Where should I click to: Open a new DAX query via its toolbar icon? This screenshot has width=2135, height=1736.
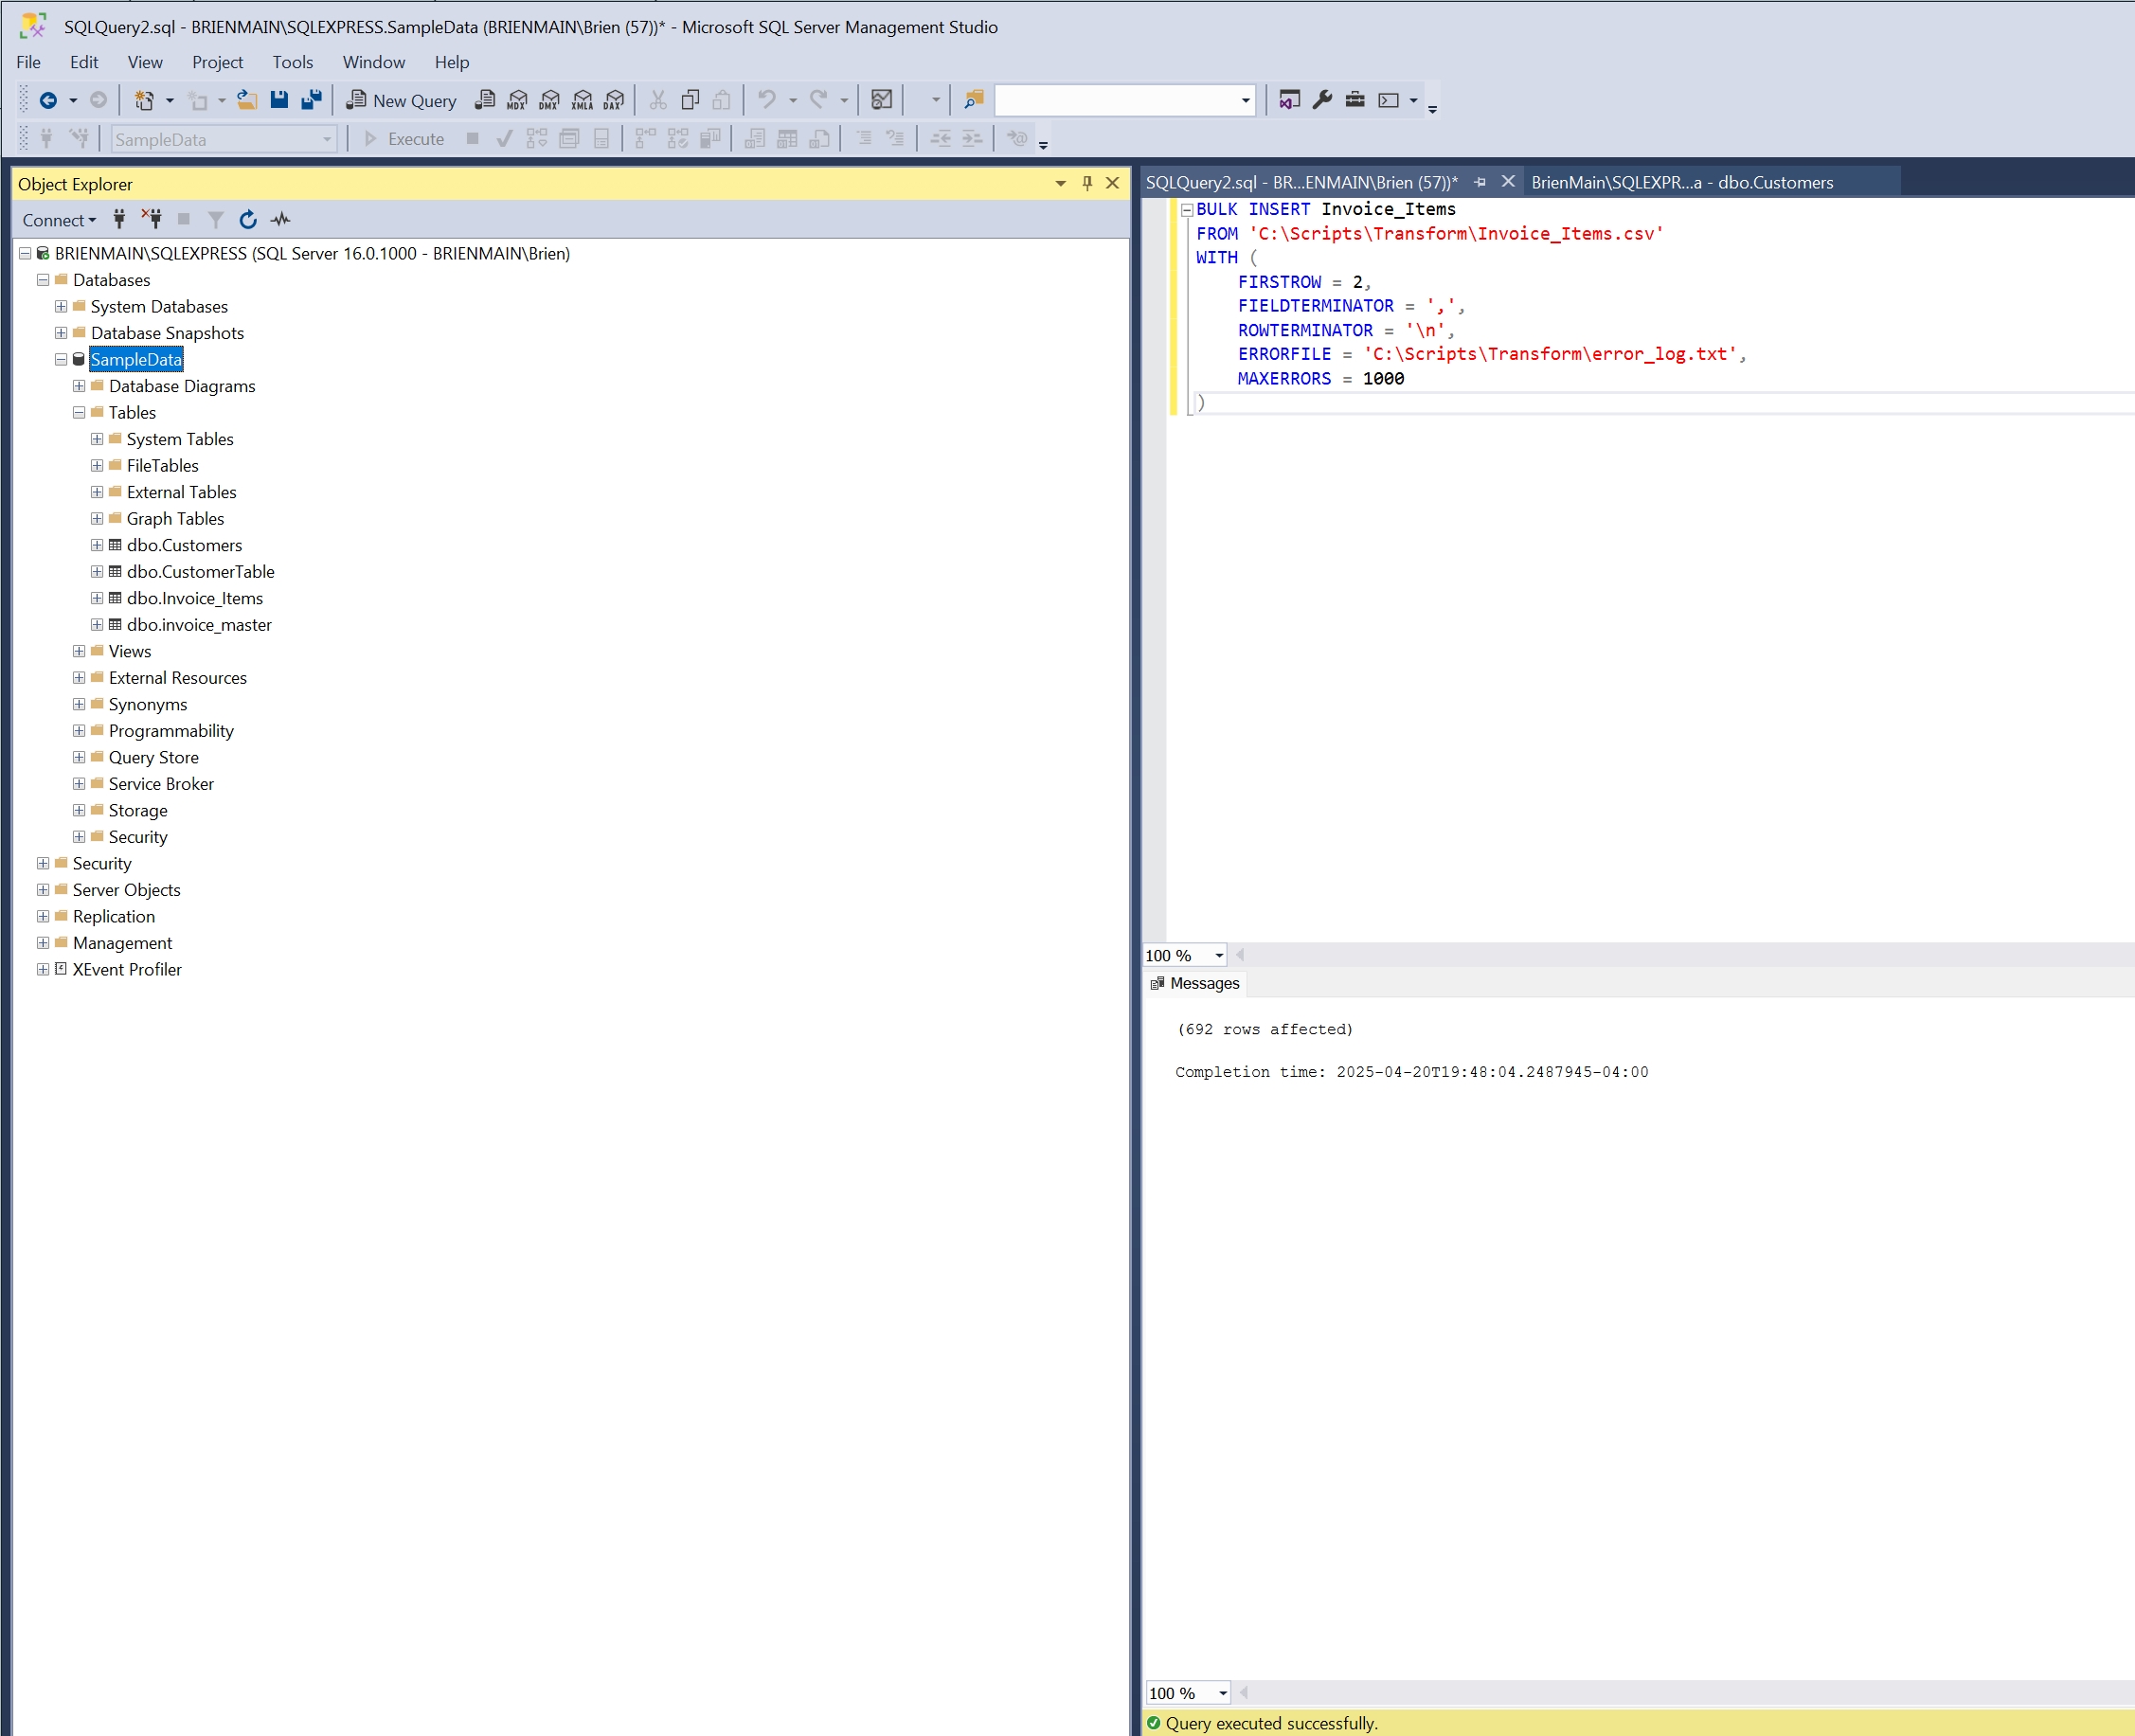pos(611,100)
